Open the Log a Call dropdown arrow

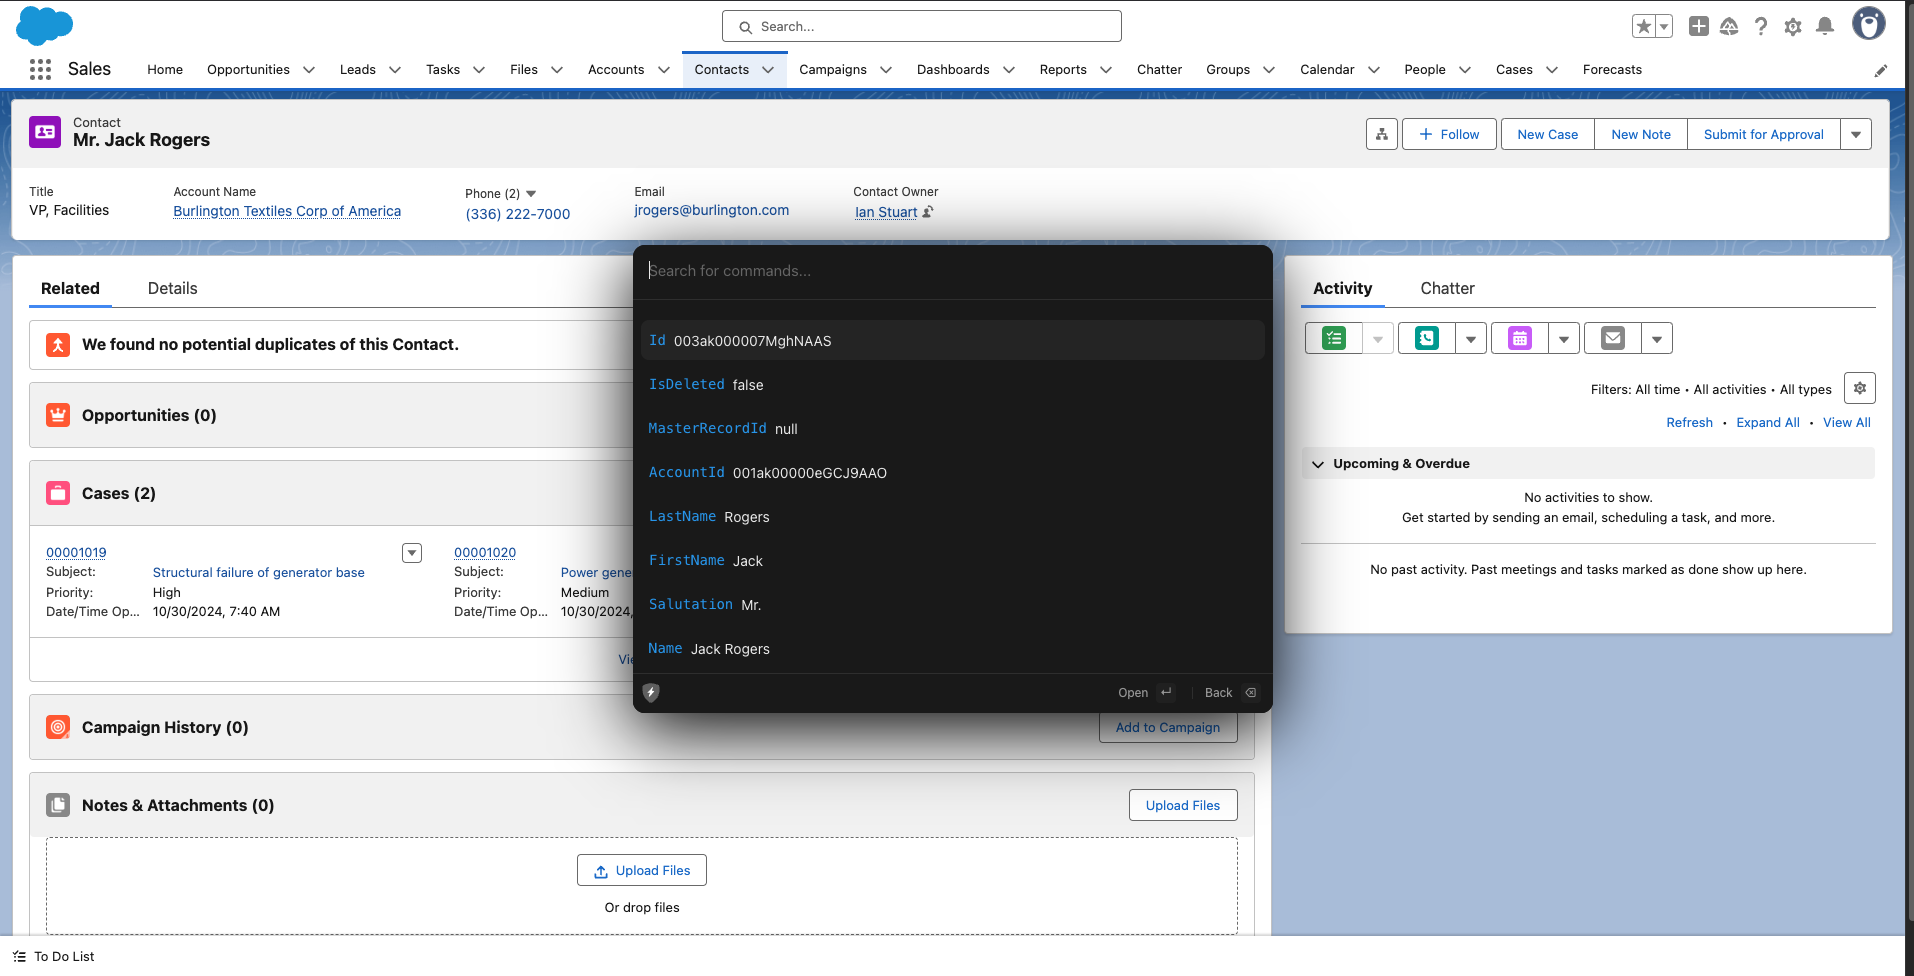[1471, 339]
